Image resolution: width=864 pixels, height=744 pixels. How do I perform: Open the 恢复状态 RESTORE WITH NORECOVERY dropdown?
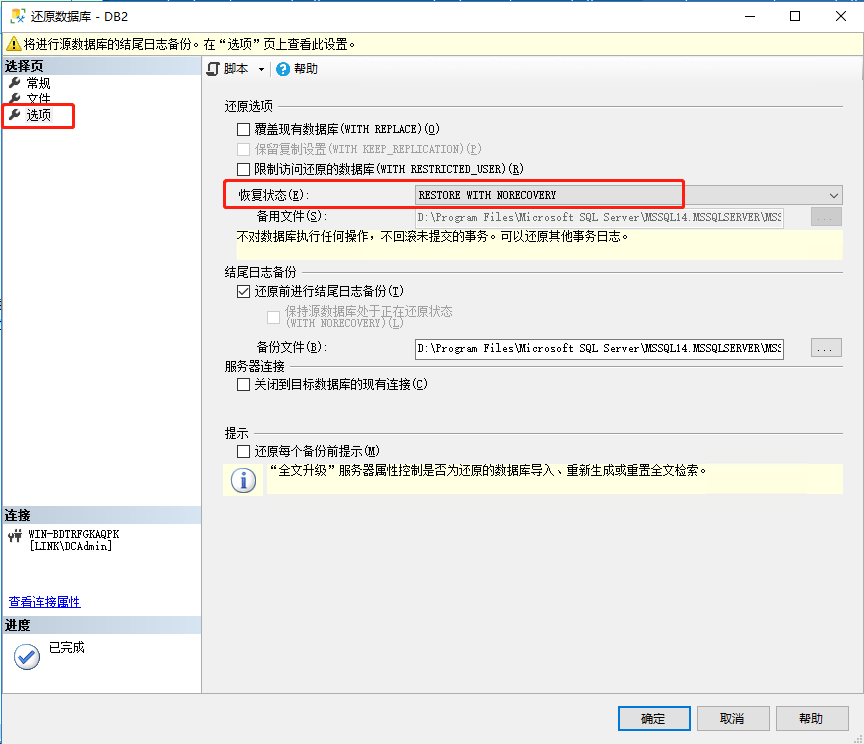629,195
